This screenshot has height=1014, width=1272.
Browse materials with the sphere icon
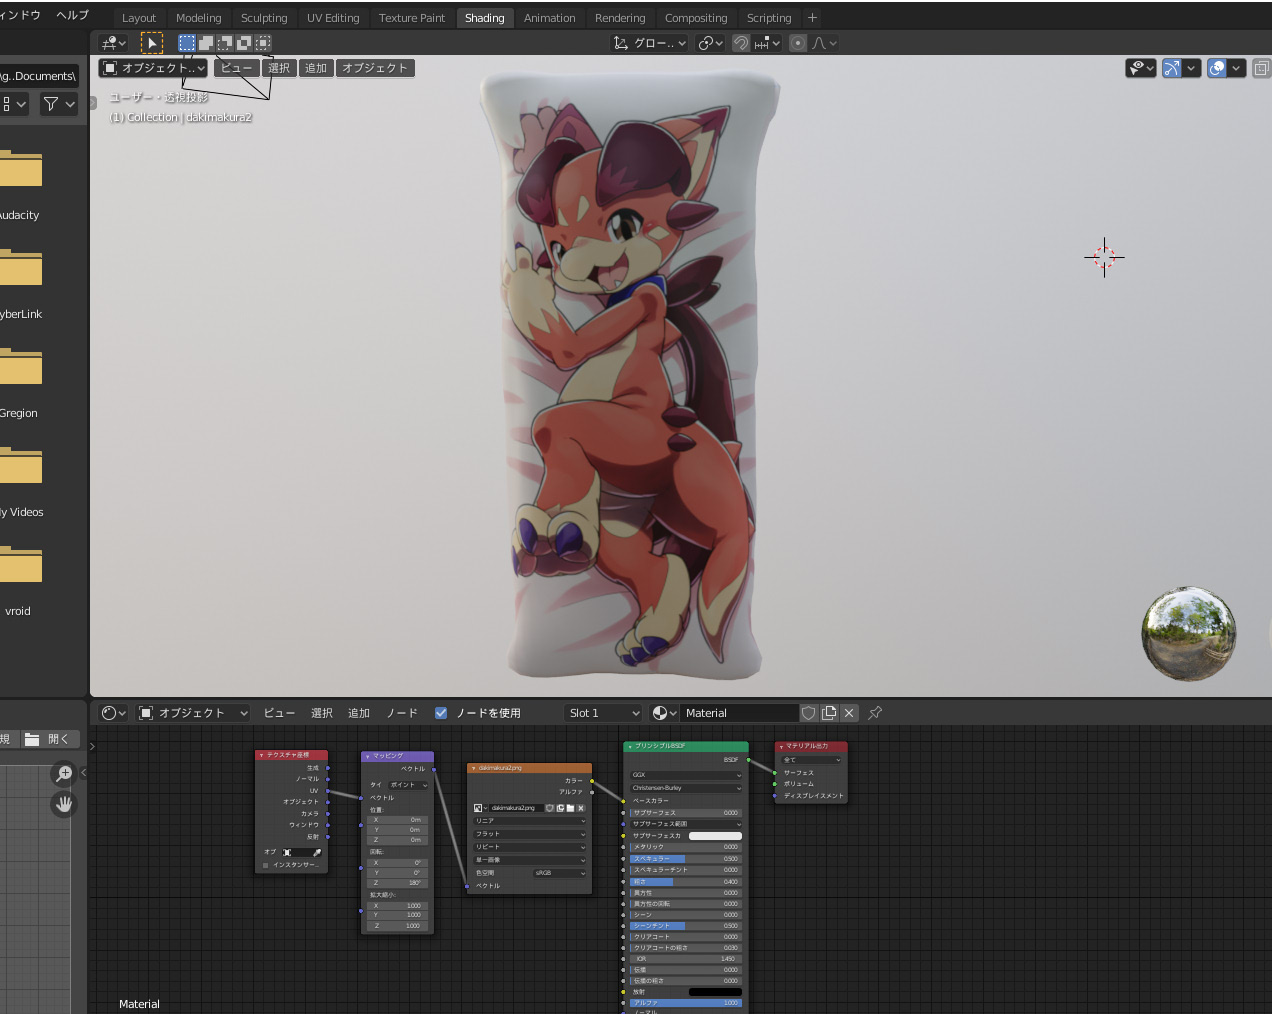[x=664, y=713]
